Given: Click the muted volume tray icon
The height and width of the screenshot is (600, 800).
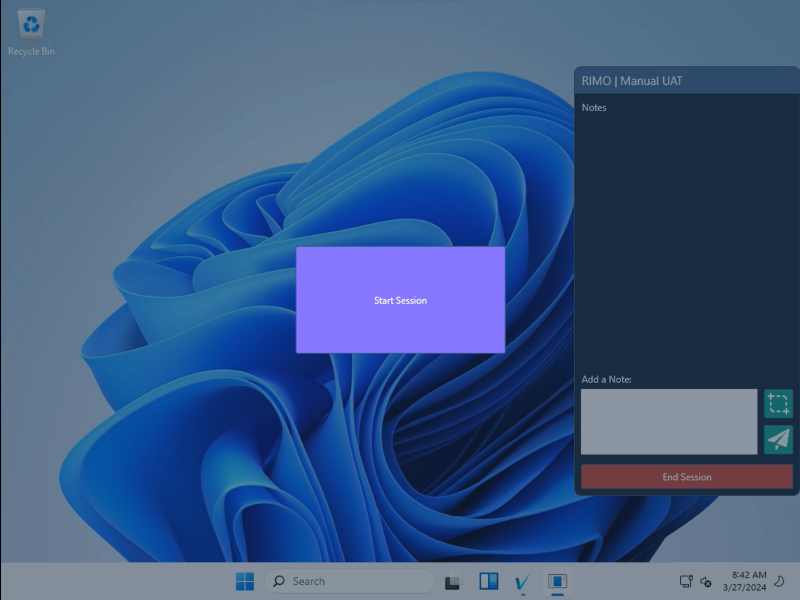Looking at the screenshot, I should pyautogui.click(x=706, y=581).
